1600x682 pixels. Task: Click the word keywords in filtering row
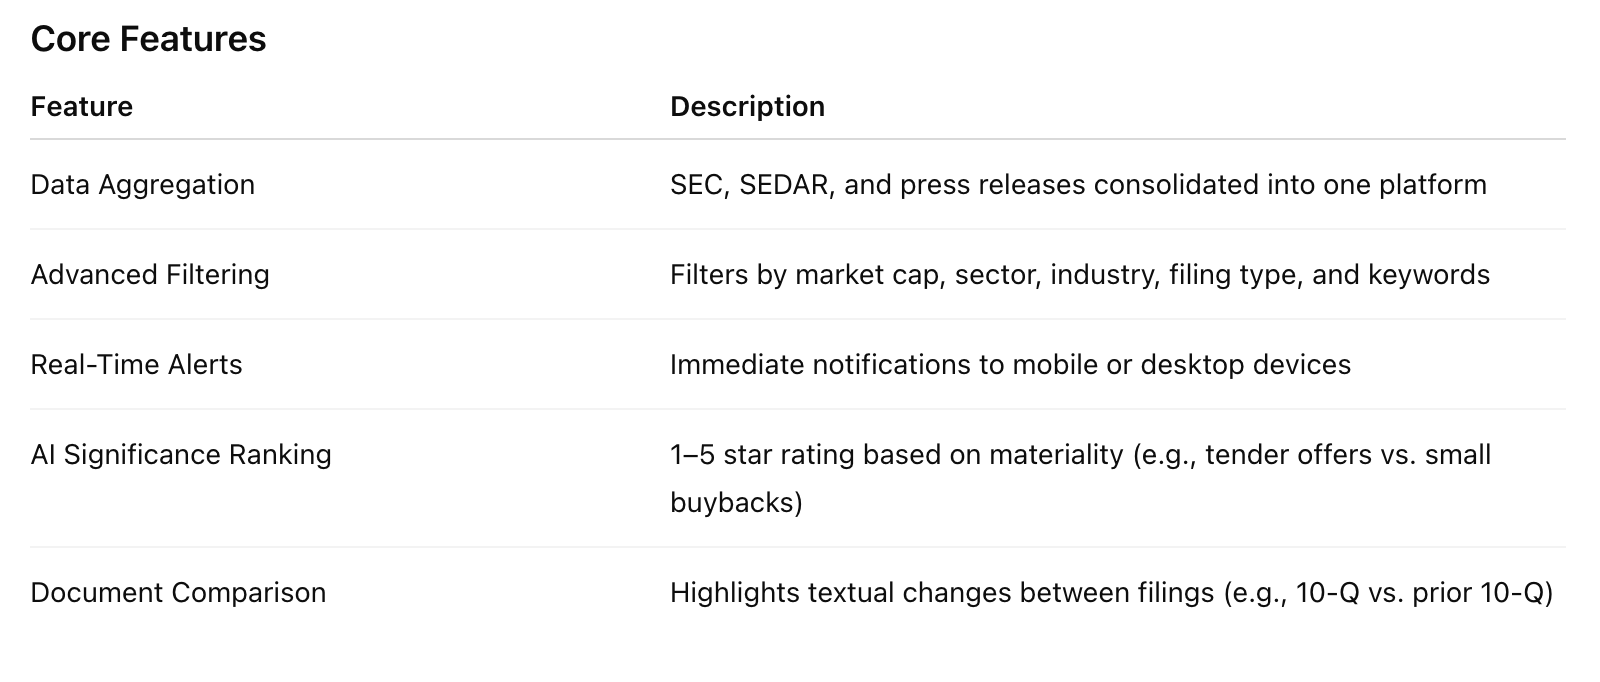[x=1429, y=275]
